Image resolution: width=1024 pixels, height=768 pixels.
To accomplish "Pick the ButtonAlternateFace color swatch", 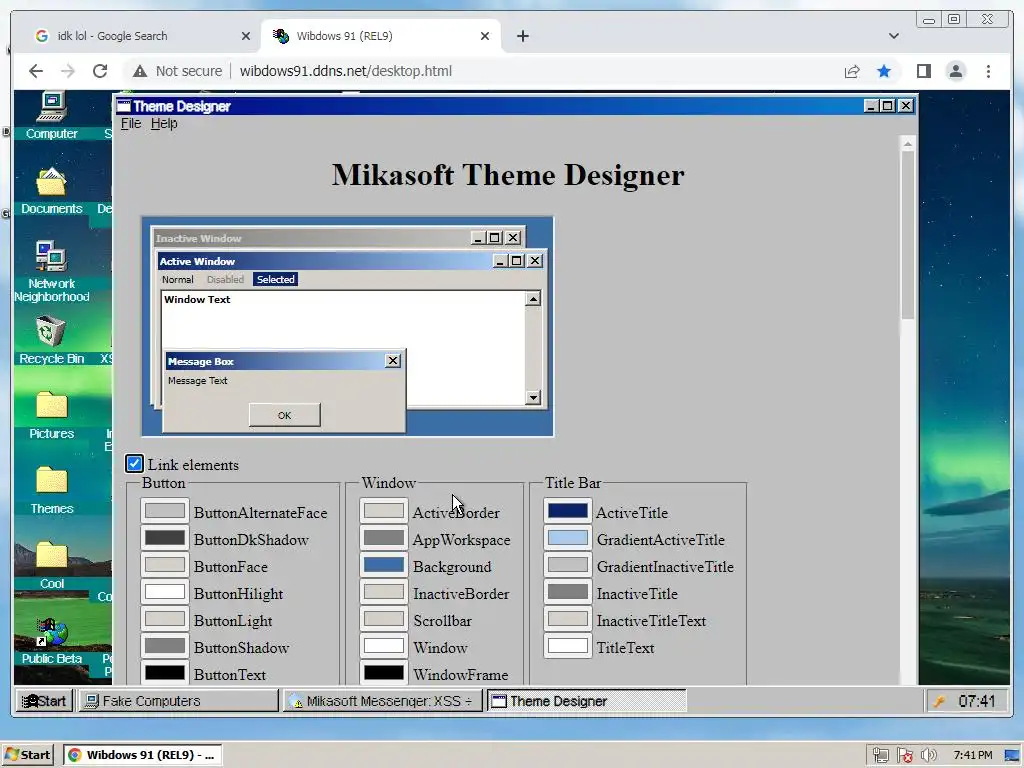I will 165,511.
